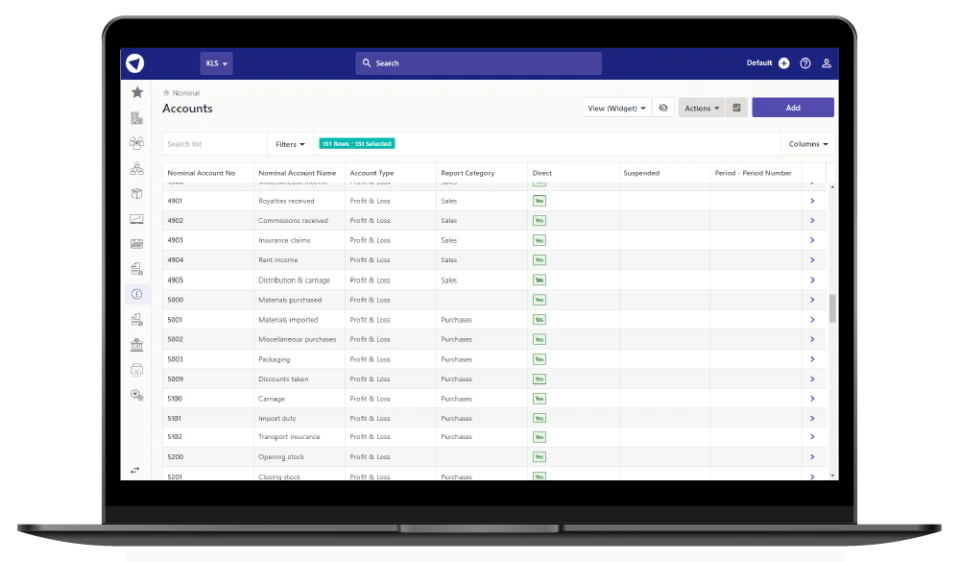Open the Columns dropdown
The image size is (960, 562).
(x=808, y=144)
